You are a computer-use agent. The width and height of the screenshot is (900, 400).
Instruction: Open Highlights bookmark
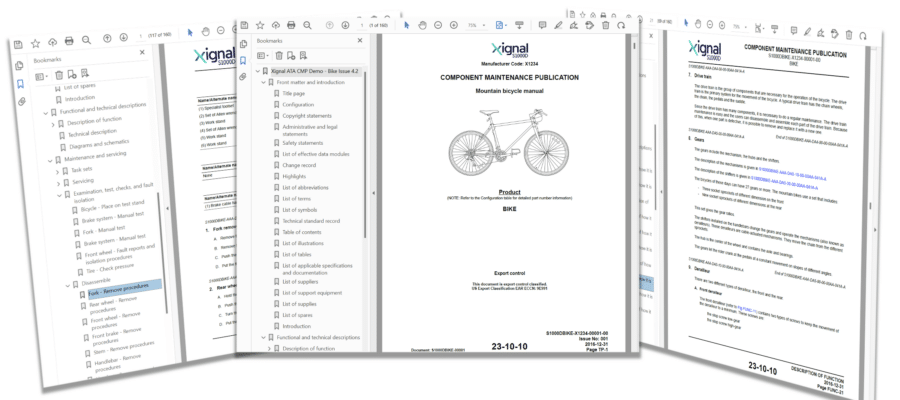294,176
